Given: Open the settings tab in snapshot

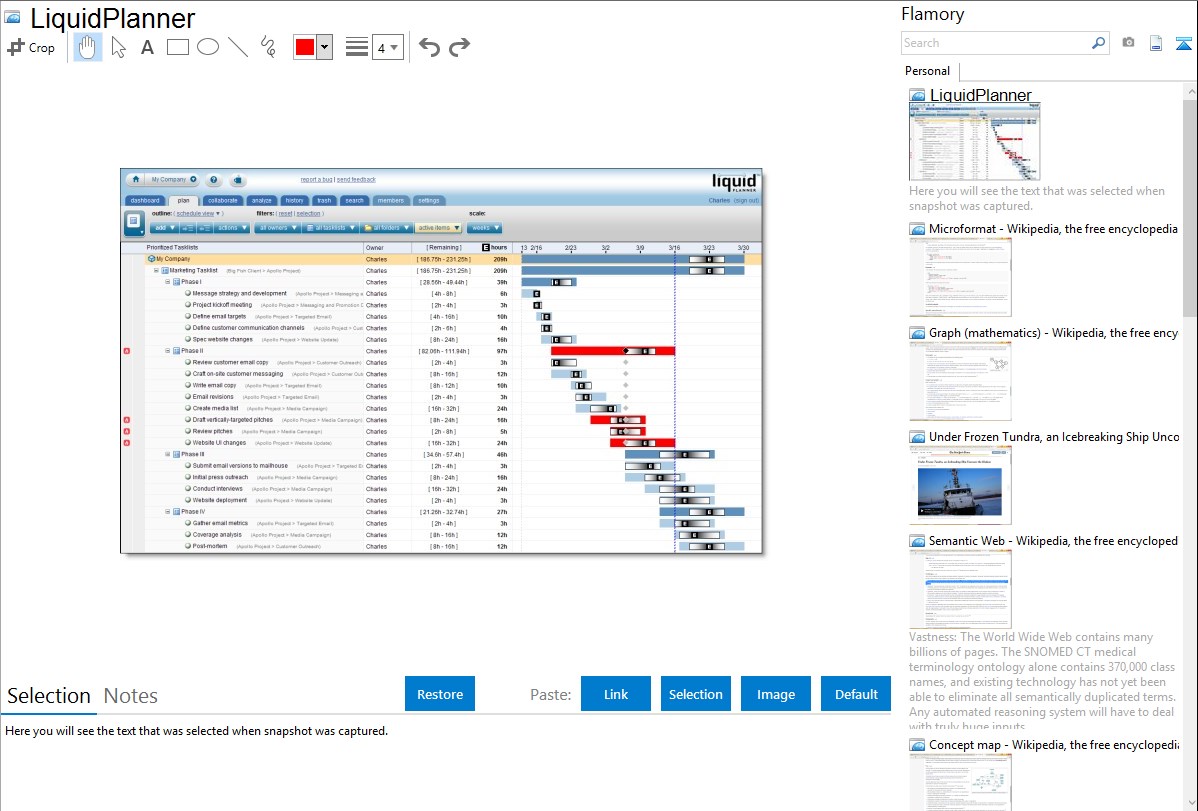Looking at the screenshot, I should [429, 200].
